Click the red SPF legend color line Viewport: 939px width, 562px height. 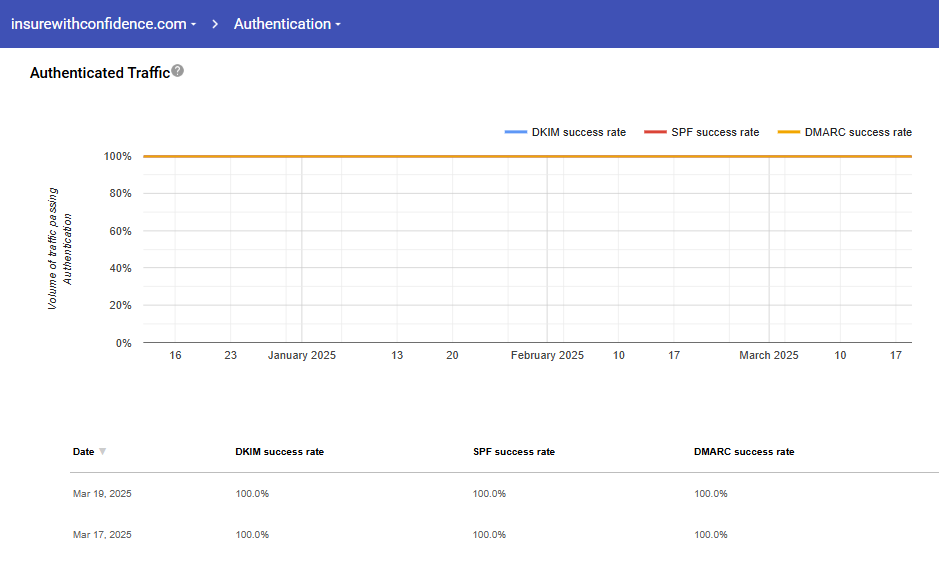(x=655, y=132)
